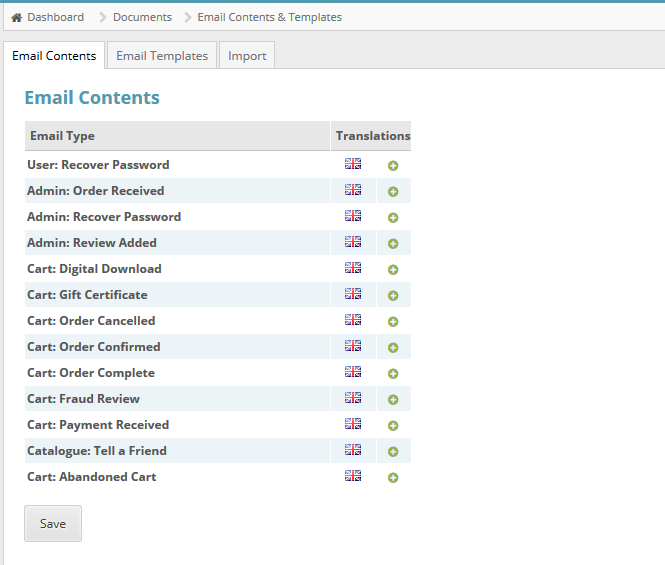Go to Documents in the breadcrumb
The height and width of the screenshot is (565, 665).
point(142,17)
